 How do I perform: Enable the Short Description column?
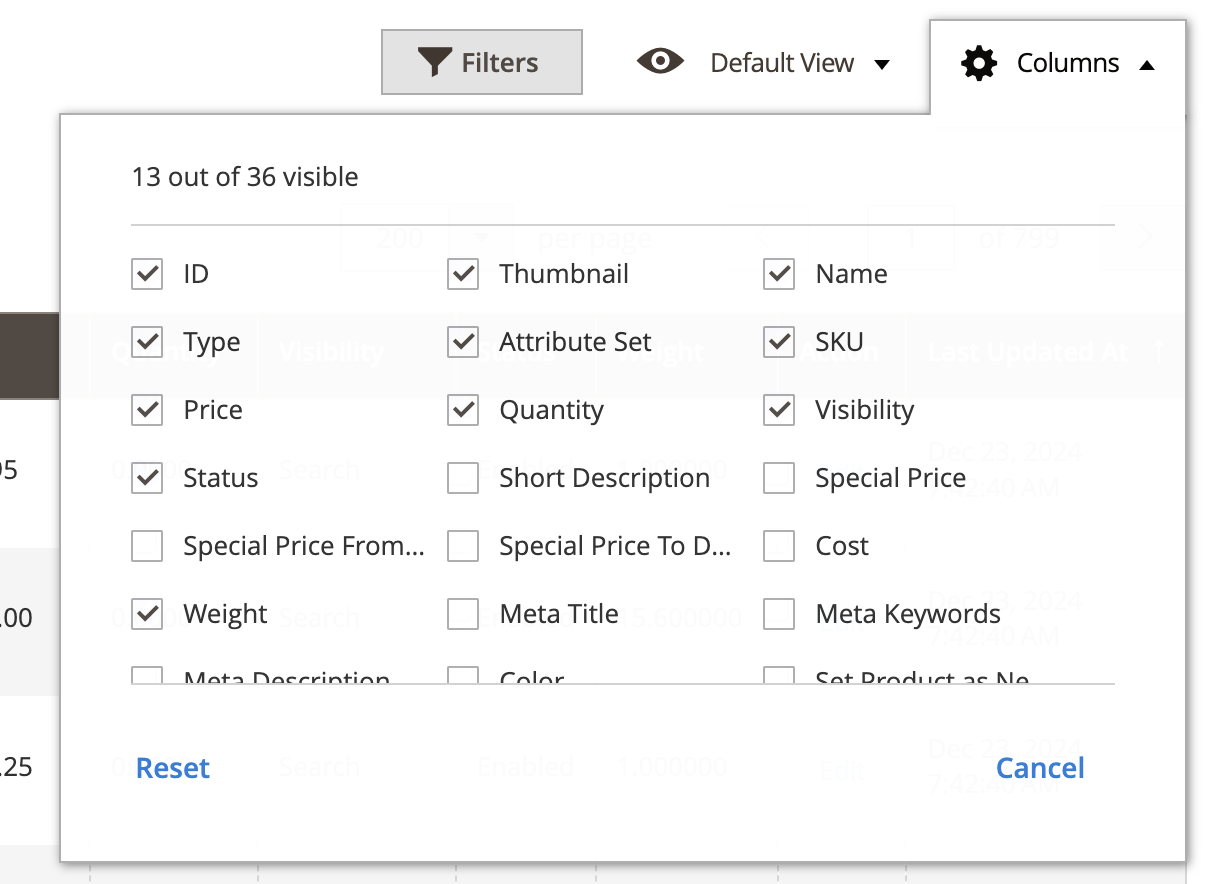point(463,477)
